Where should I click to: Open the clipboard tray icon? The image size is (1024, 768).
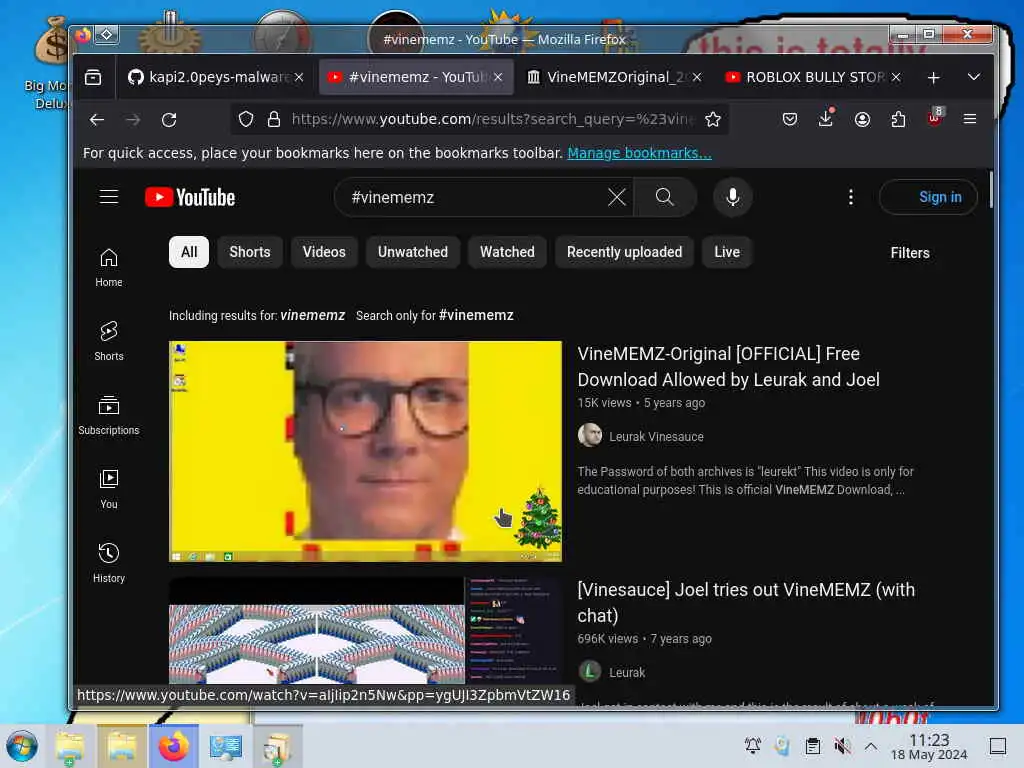(812, 746)
